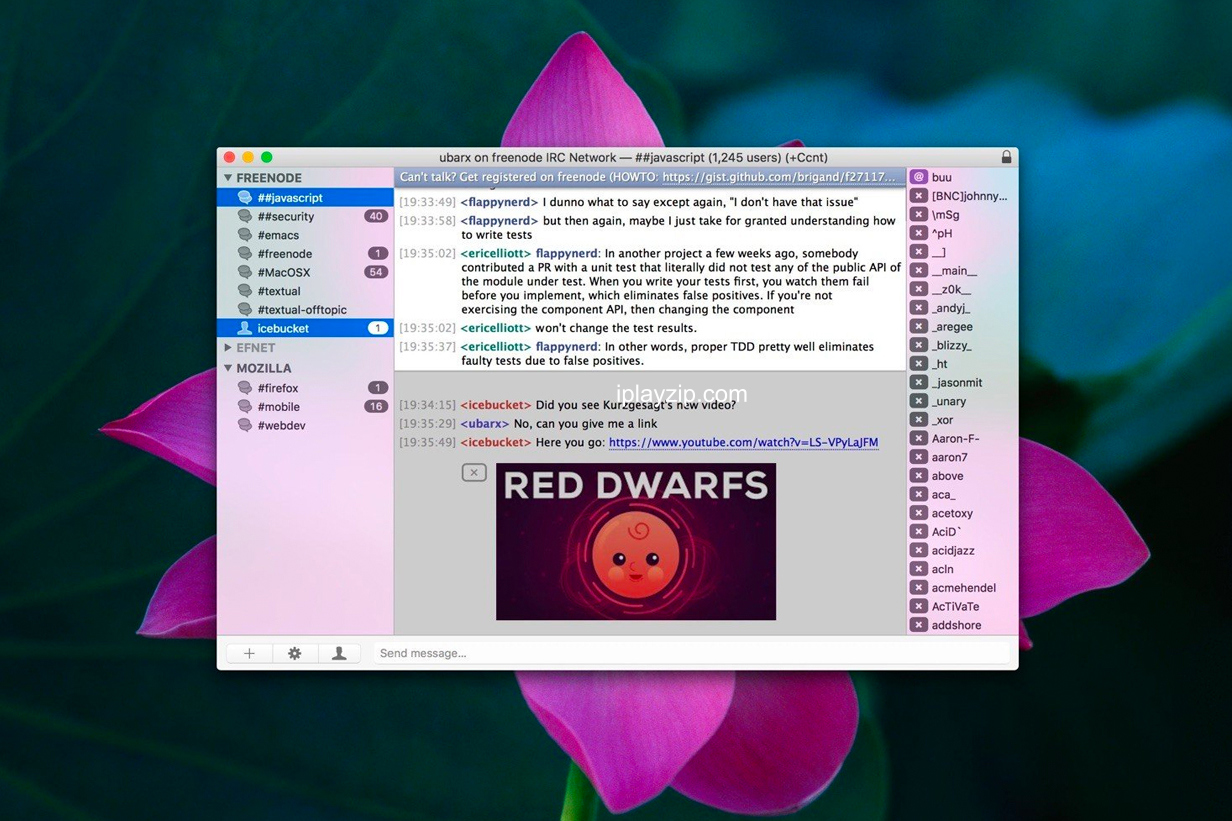
Task: Click the encryption lock icon in title bar
Action: click(1006, 157)
